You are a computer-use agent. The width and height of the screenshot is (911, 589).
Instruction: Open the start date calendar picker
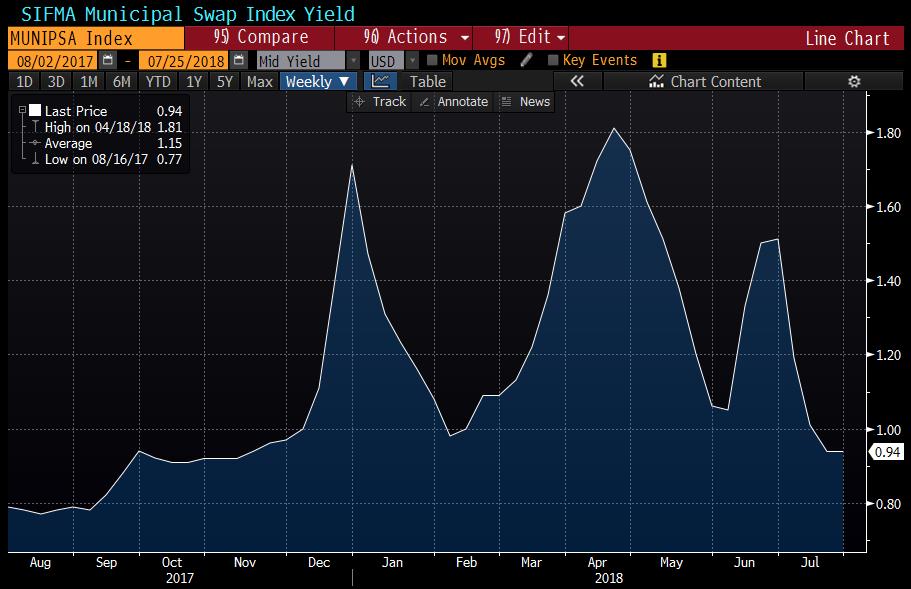point(108,61)
